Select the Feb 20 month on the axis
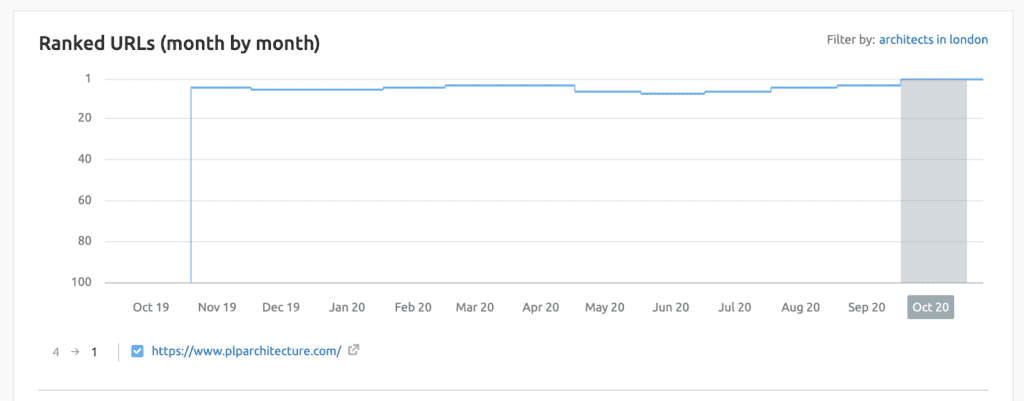Viewport: 1024px width, 401px height. point(413,307)
